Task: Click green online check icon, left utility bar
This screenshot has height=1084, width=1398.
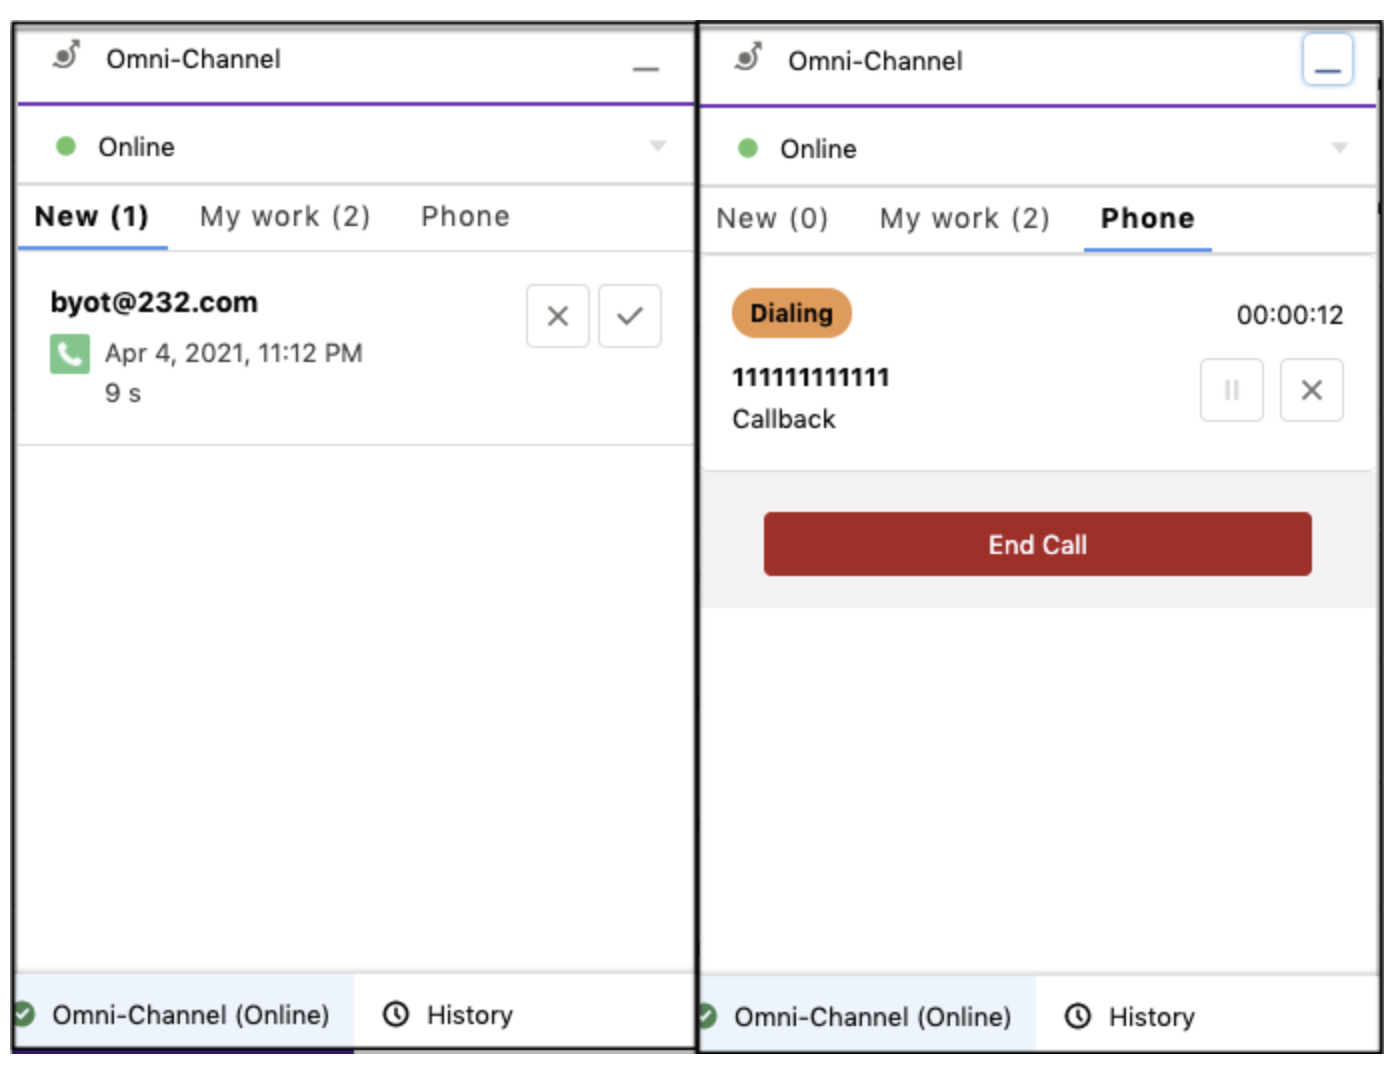Action: pyautogui.click(x=24, y=1014)
